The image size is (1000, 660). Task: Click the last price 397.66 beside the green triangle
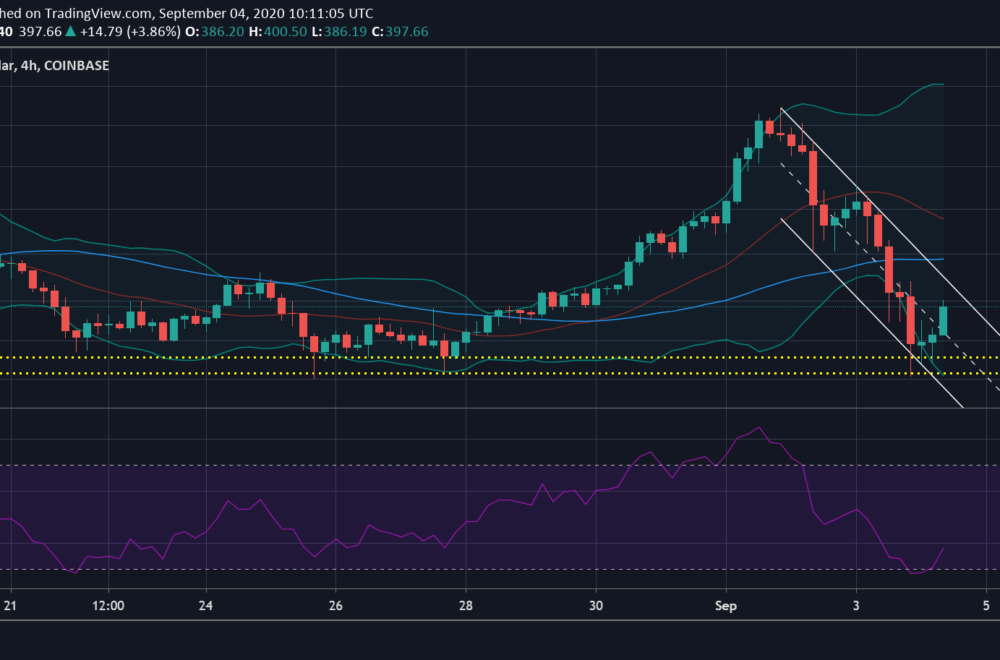[x=40, y=32]
